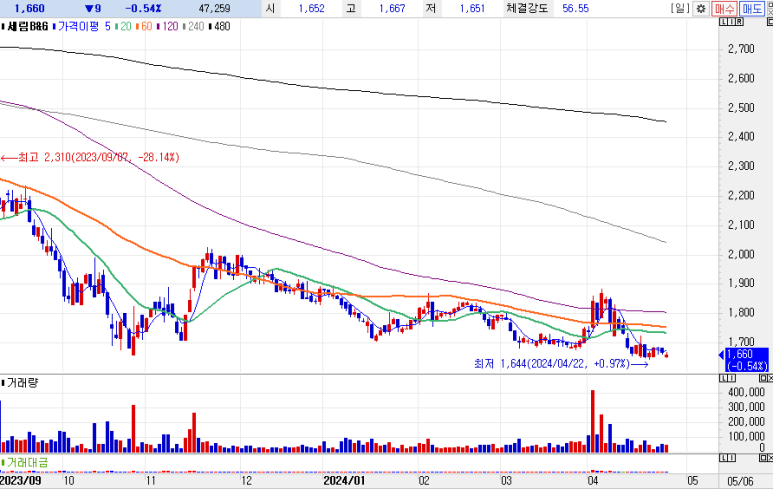Click the 거래량 indicator label
The height and width of the screenshot is (489, 773).
point(22,383)
